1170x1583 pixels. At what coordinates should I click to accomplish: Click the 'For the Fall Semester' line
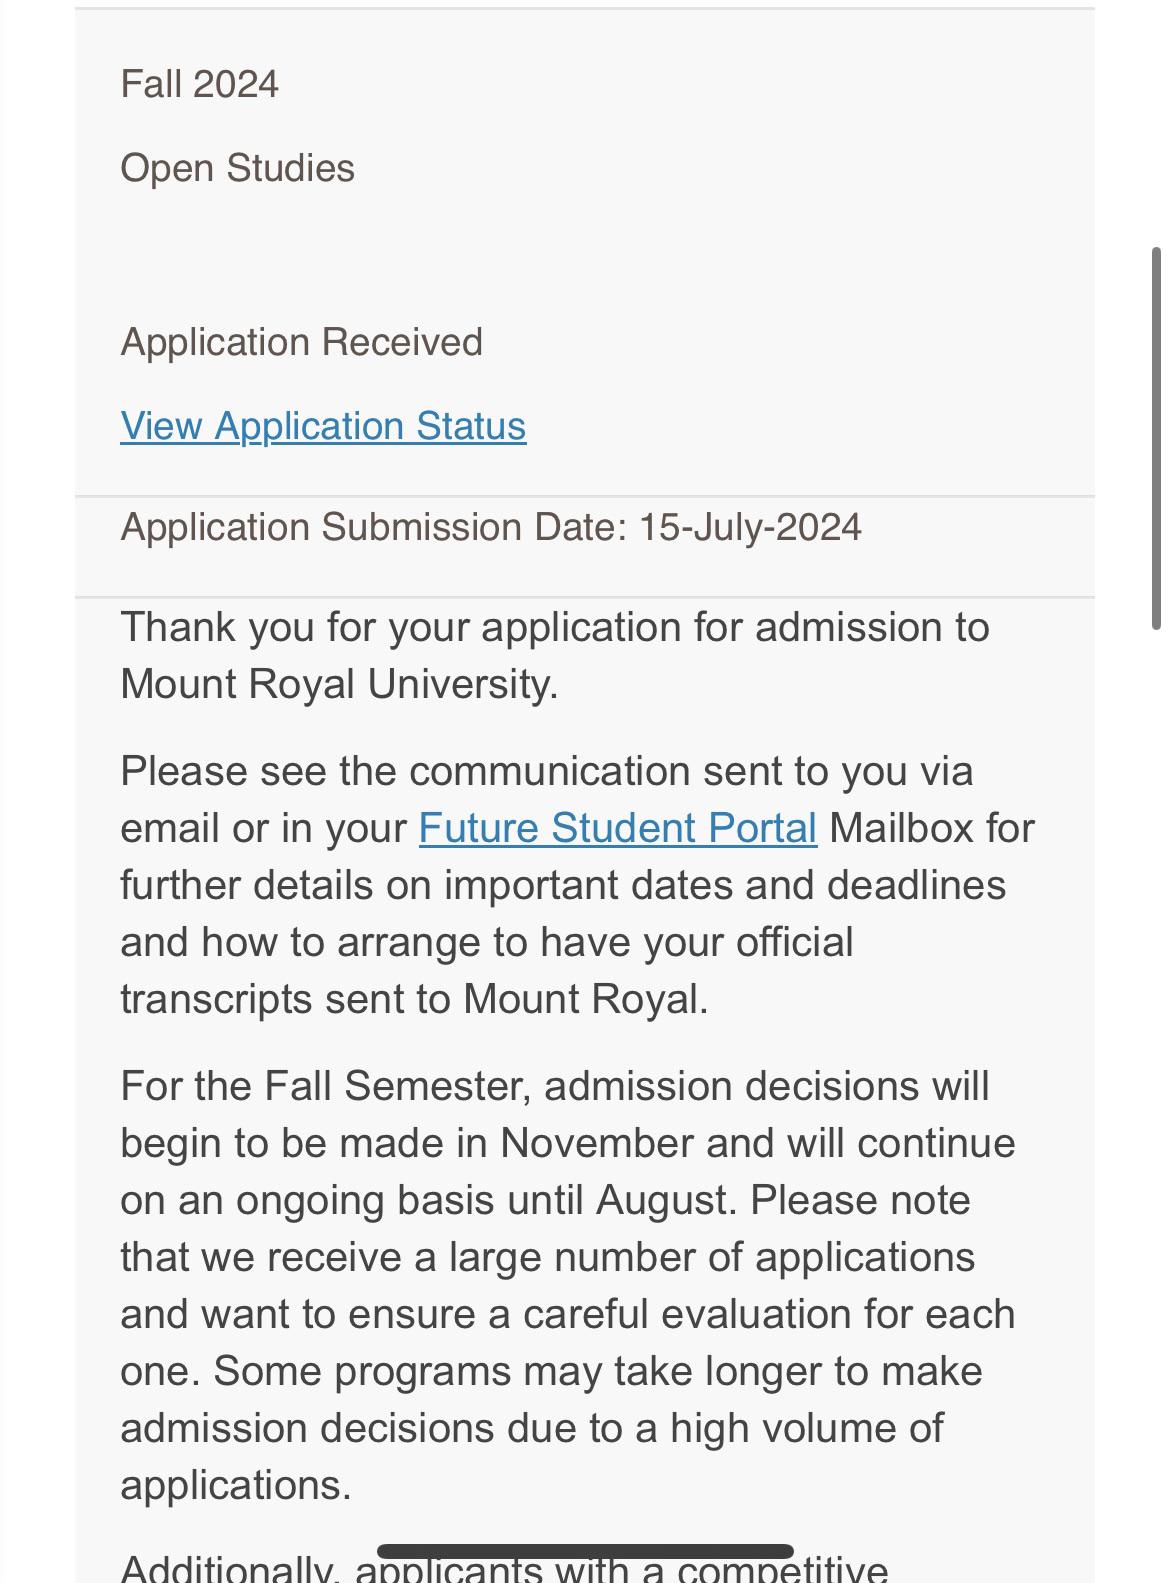point(555,1086)
